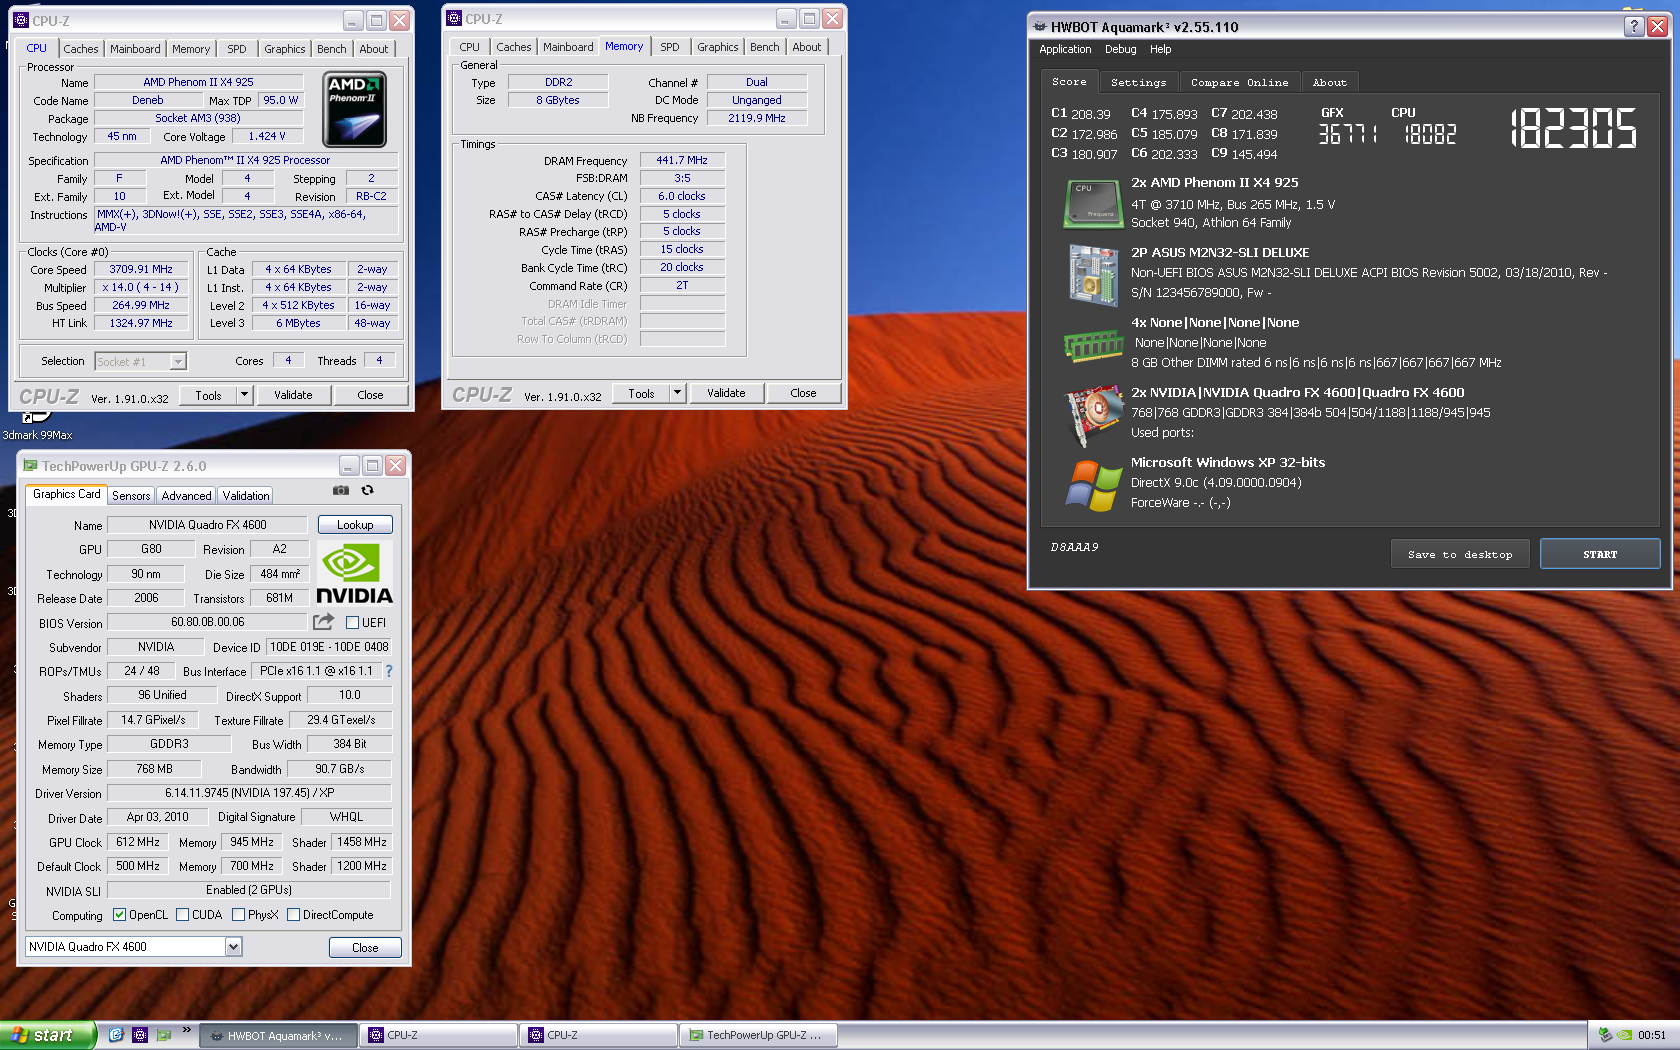
Task: Click the refresh icon in GPU-Z
Action: (x=367, y=490)
